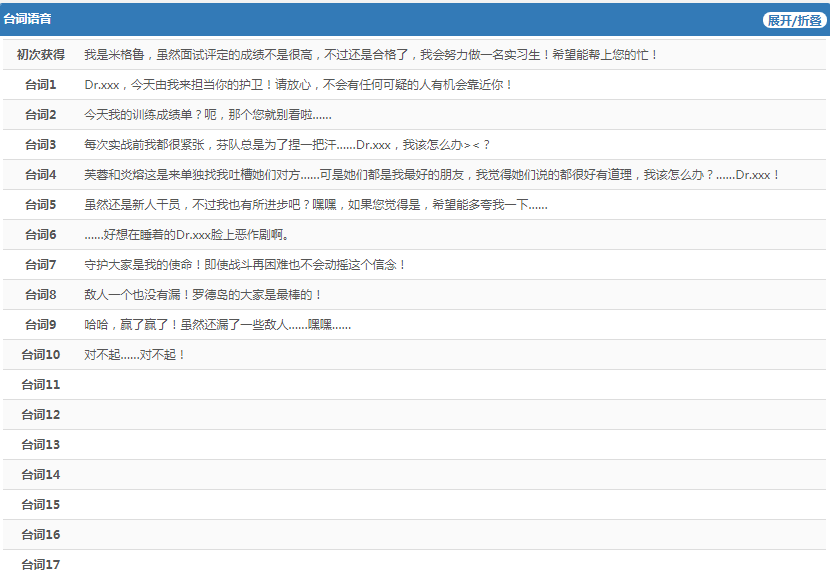Click the line starting with 我是米格鲁
This screenshot has width=830, height=580.
(x=370, y=55)
